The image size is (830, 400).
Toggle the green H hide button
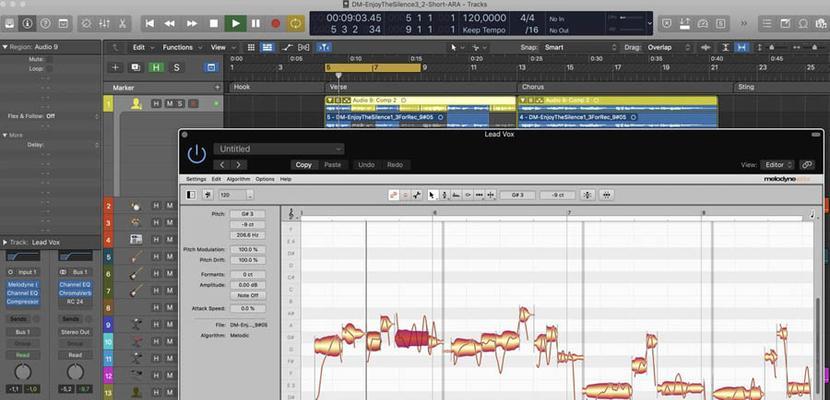tap(156, 68)
